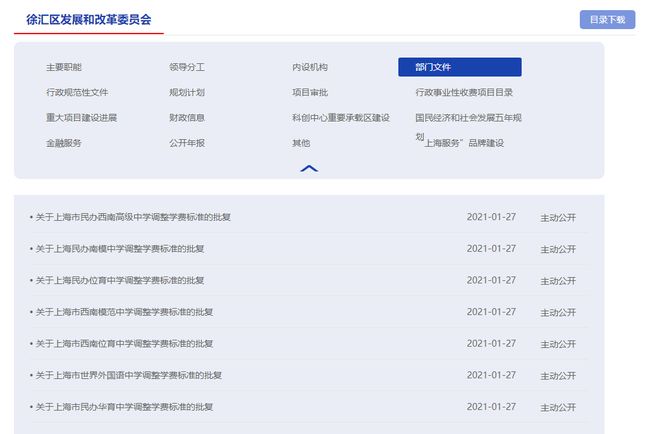Go to the 内设机构 section
This screenshot has height=434, width=650.
click(309, 67)
